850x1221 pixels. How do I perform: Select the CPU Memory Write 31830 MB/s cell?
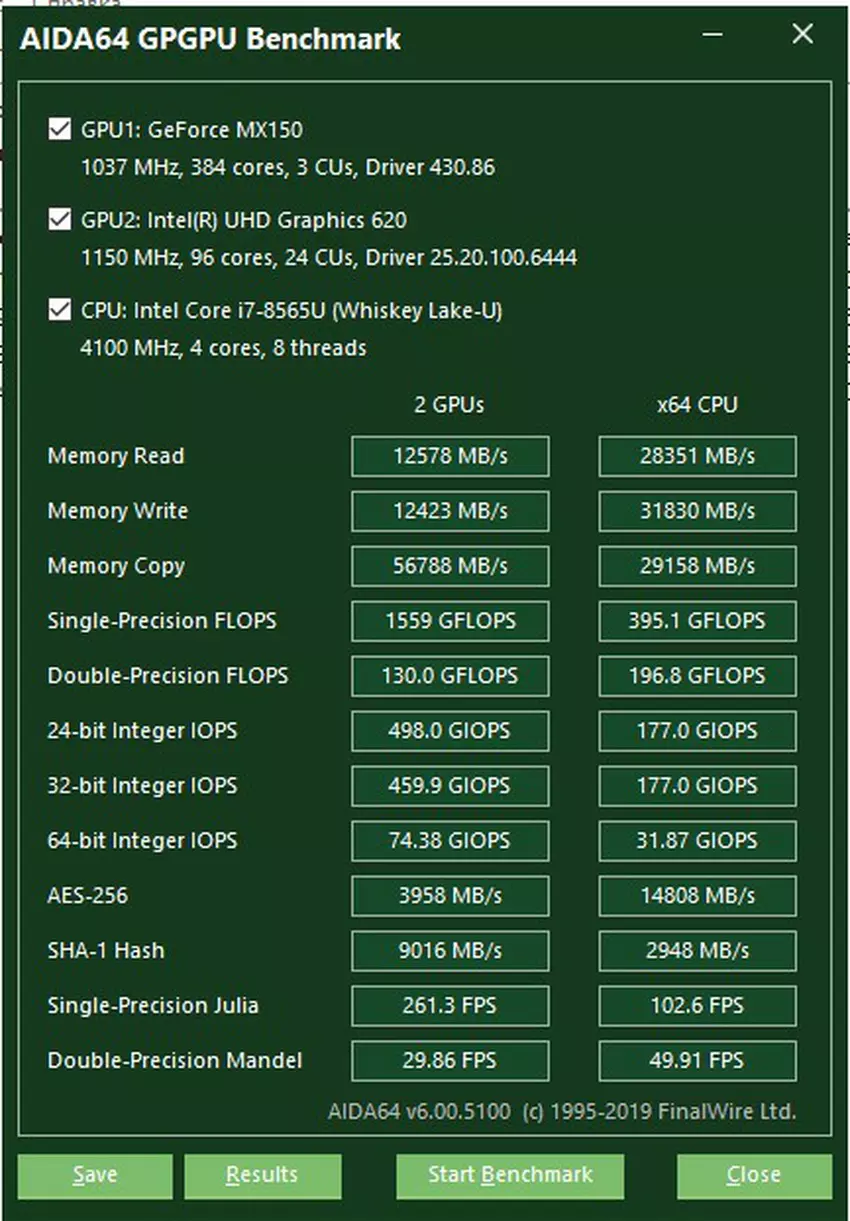697,511
